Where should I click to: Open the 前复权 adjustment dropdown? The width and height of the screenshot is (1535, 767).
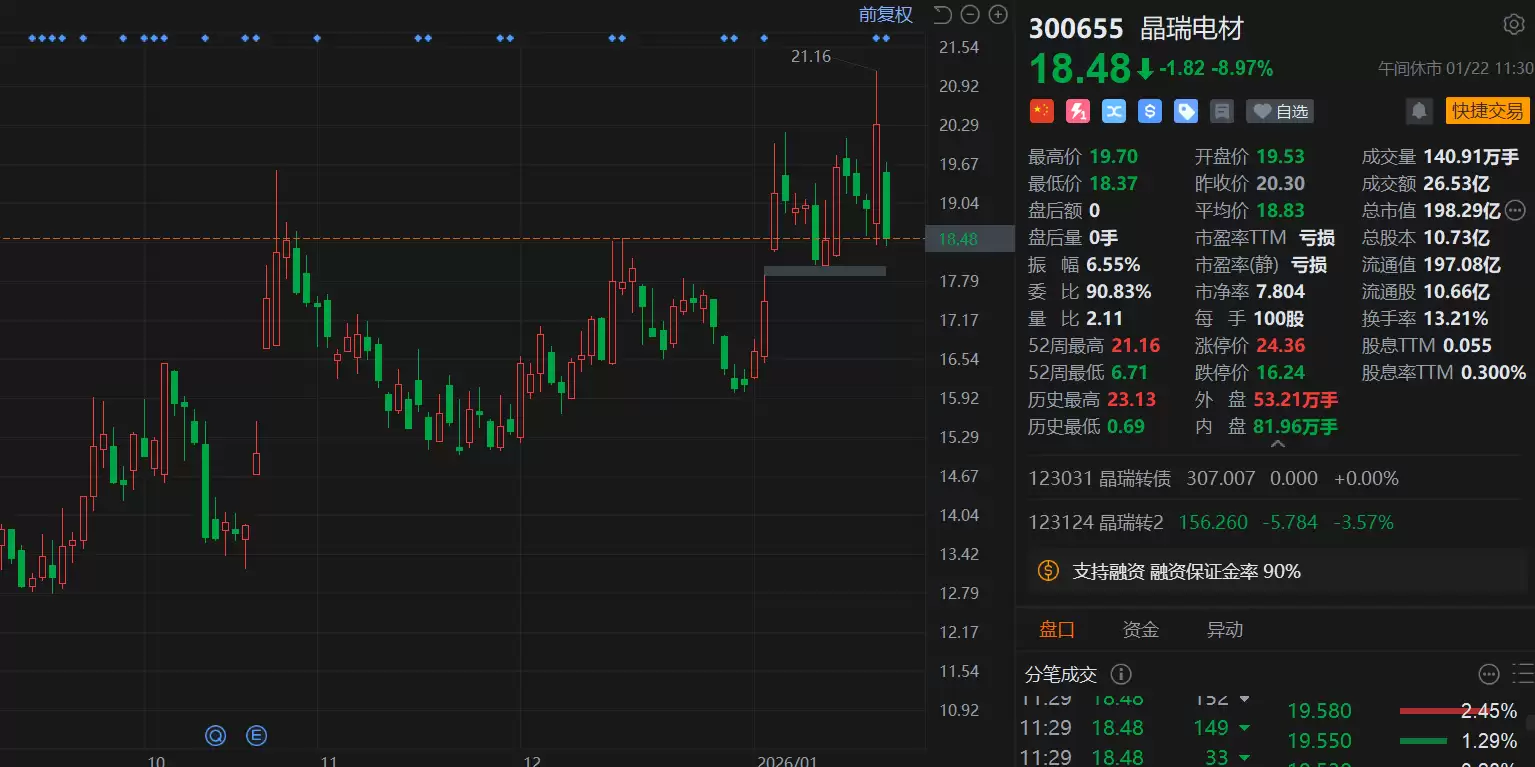(x=885, y=14)
